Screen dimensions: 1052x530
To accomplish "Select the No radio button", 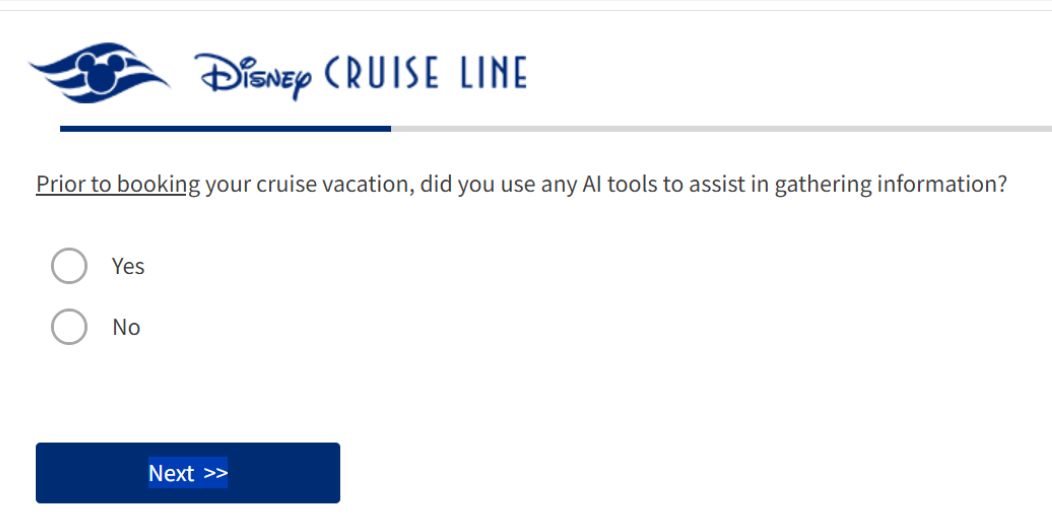I will click(x=69, y=327).
